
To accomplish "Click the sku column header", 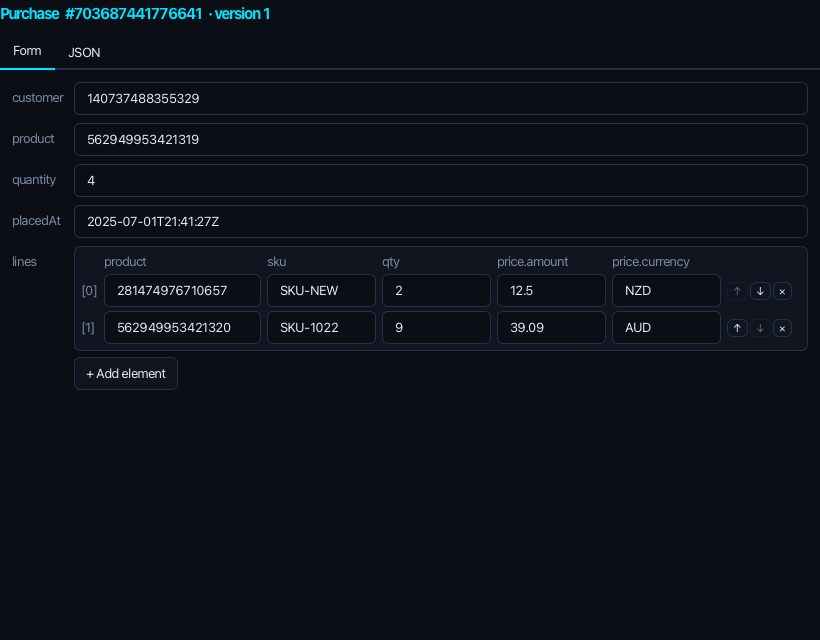I will 277,261.
